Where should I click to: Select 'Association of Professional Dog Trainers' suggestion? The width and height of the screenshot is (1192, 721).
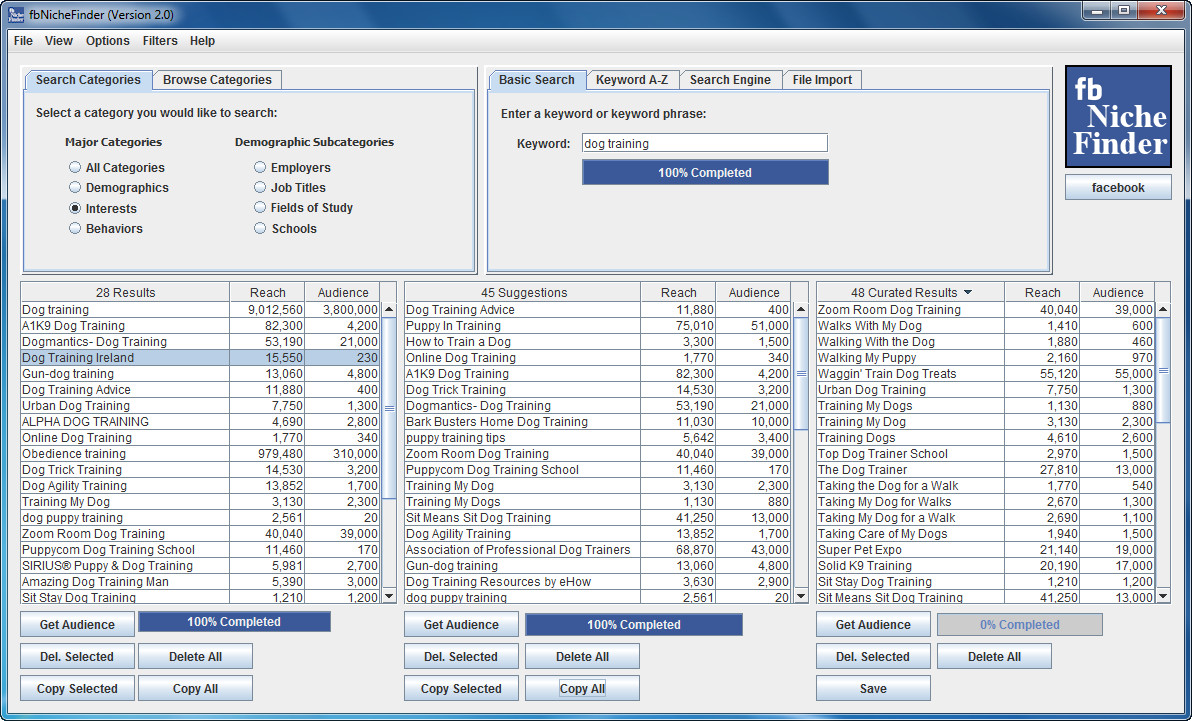tap(598, 549)
